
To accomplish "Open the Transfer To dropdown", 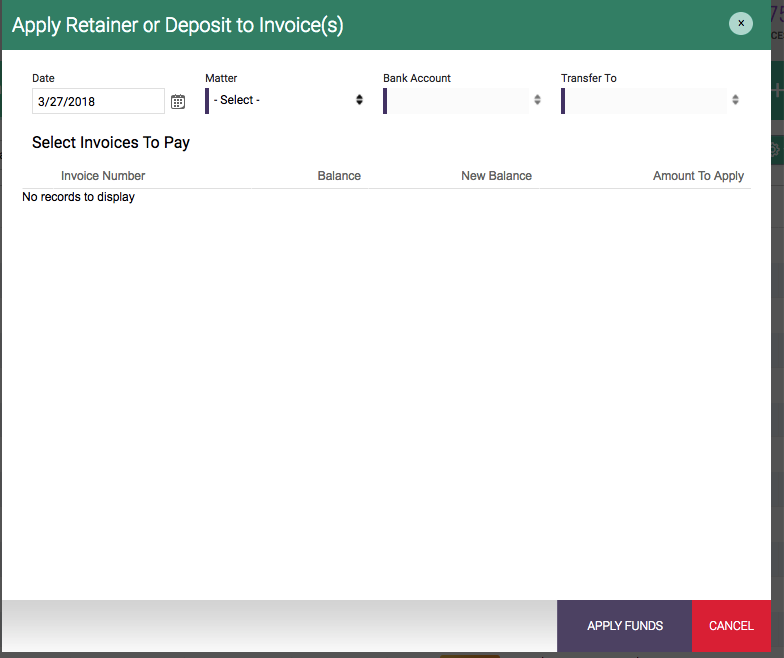I will (651, 100).
